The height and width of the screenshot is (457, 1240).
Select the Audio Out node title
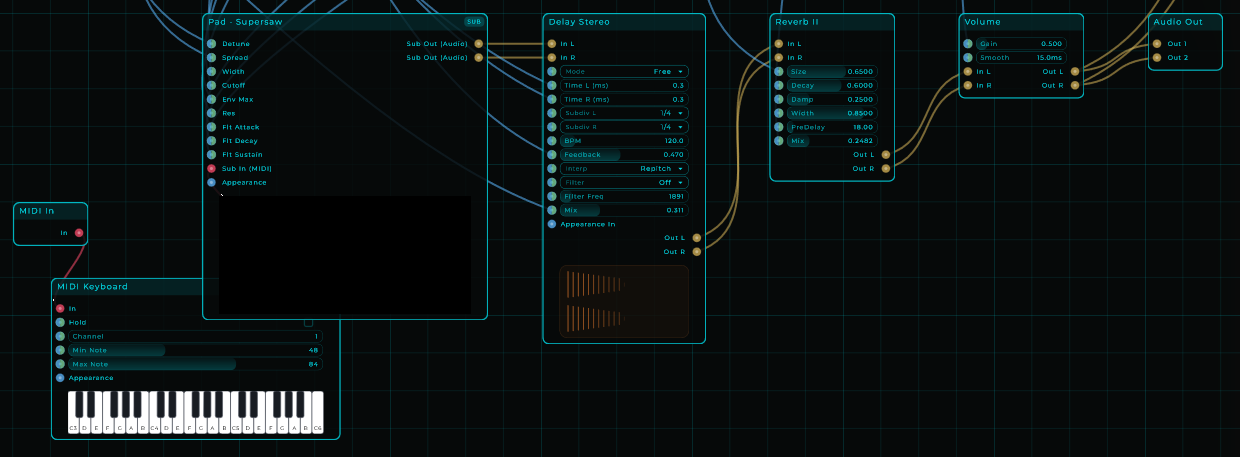pyautogui.click(x=1178, y=21)
